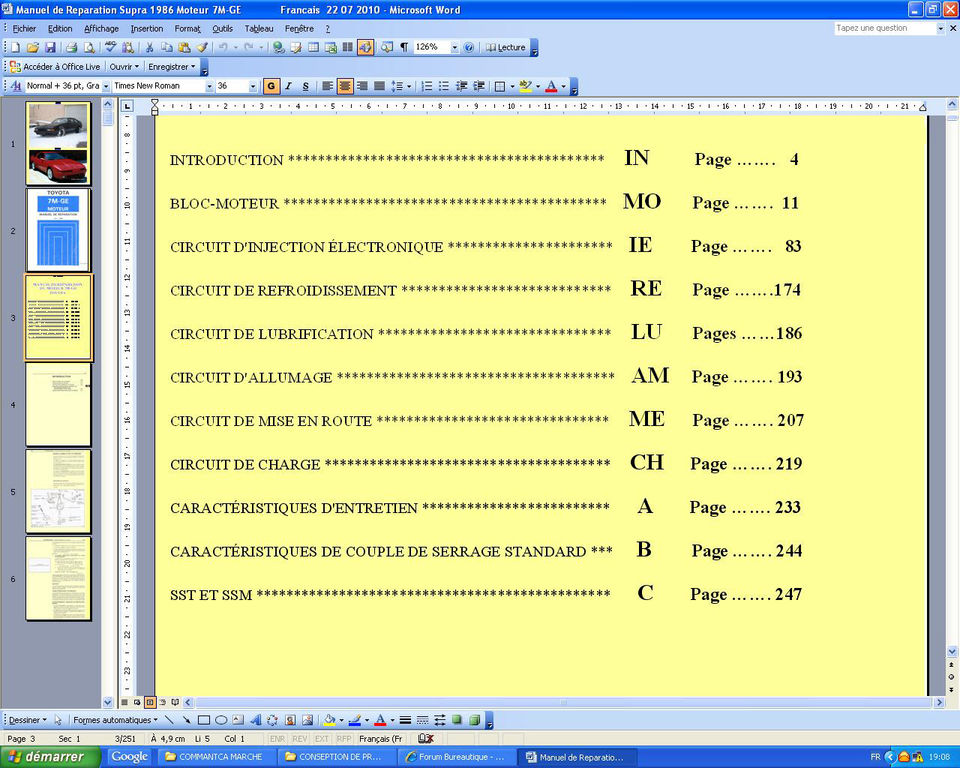
Task: Insert WordArt from the drawing toolbar
Action: 256,720
